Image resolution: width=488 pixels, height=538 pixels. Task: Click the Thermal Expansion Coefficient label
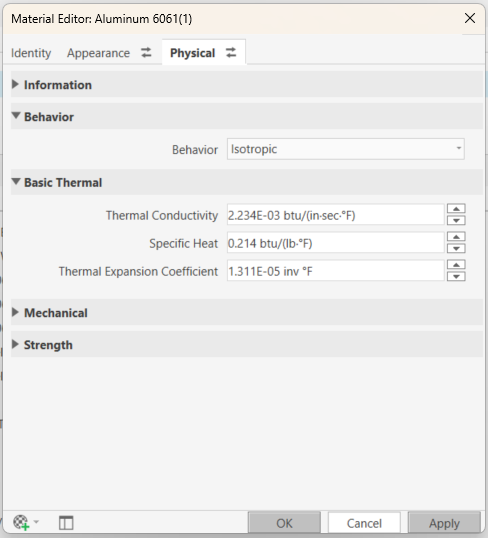[x=138, y=271]
